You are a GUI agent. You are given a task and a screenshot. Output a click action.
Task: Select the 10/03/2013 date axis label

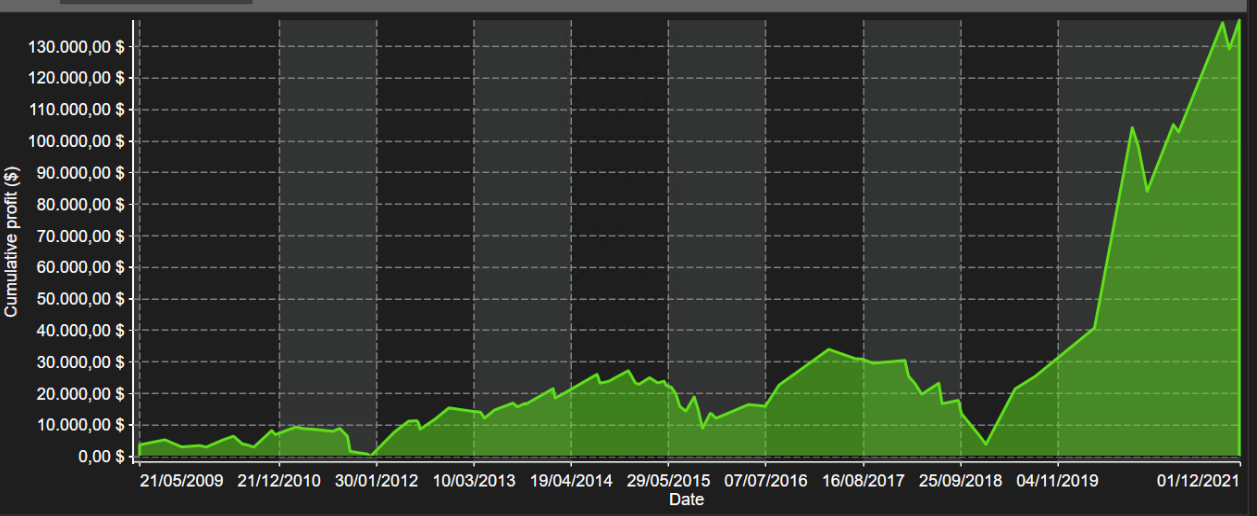(474, 481)
